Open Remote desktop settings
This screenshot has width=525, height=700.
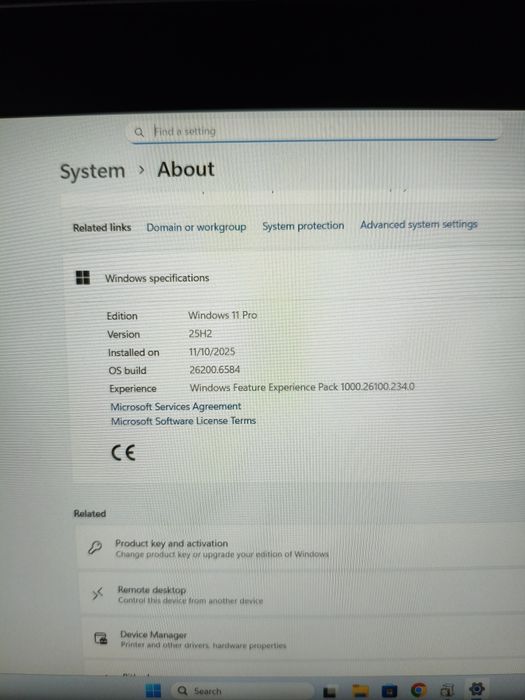304,595
